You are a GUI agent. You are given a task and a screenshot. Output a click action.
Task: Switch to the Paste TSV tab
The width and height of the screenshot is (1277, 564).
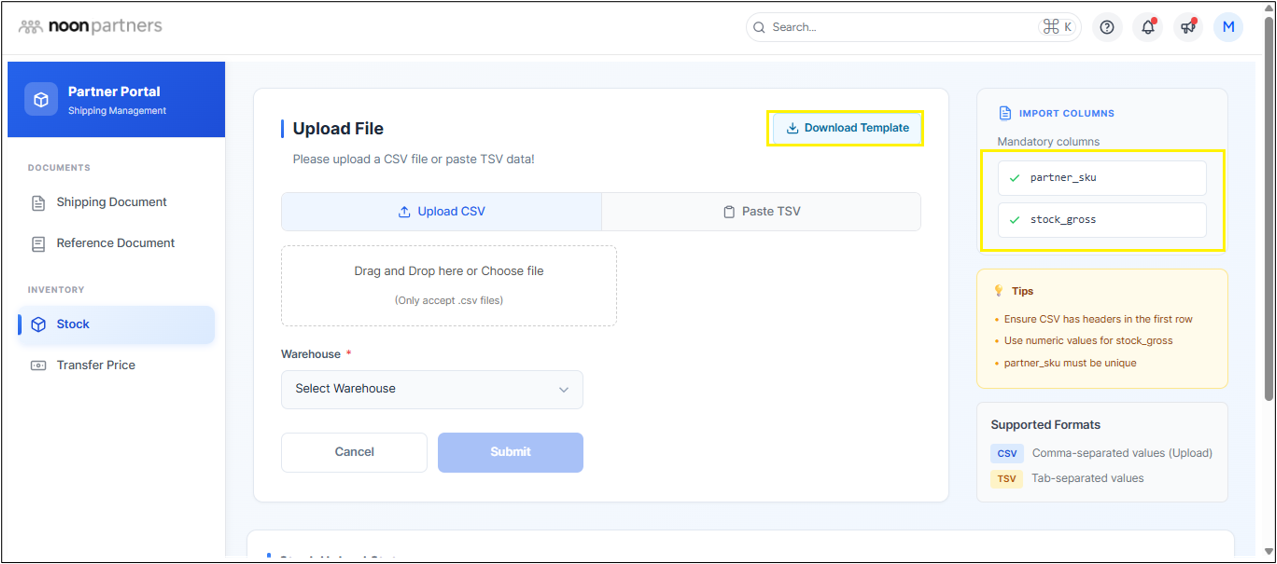pyautogui.click(x=761, y=212)
